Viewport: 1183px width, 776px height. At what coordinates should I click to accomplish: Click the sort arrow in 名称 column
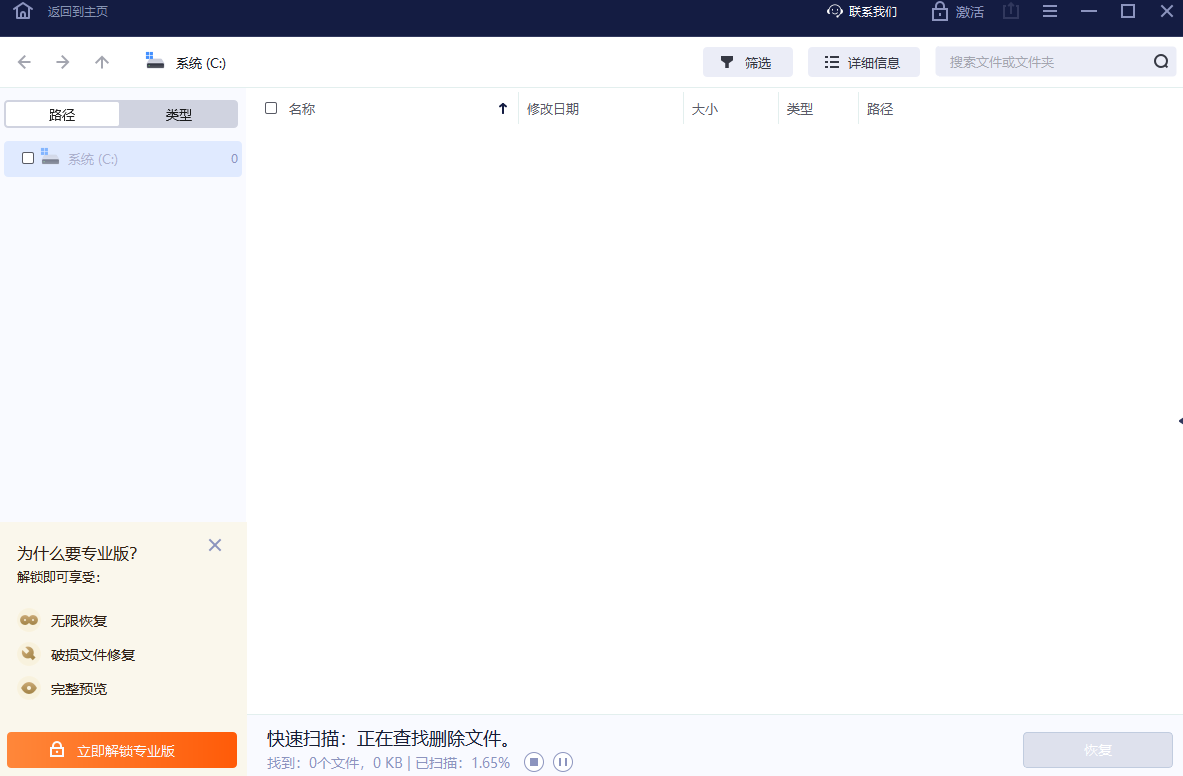pyautogui.click(x=502, y=109)
